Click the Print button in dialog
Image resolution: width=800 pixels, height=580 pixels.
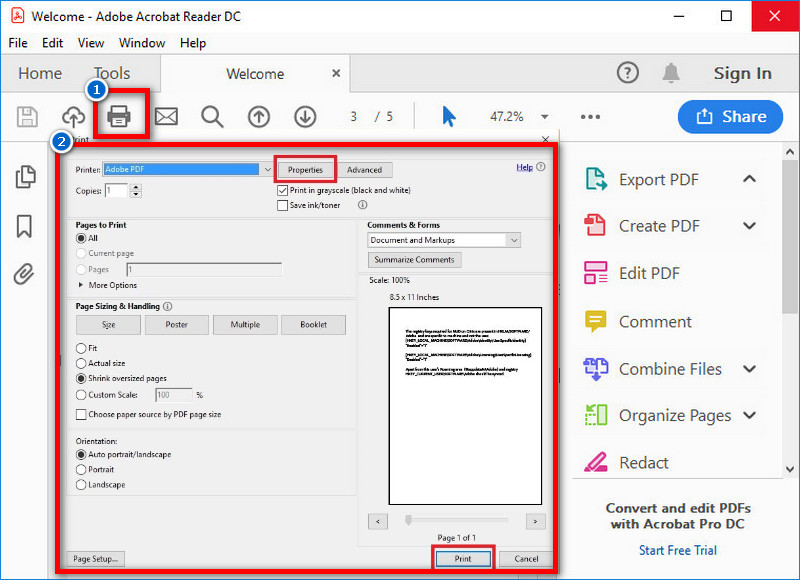click(463, 559)
